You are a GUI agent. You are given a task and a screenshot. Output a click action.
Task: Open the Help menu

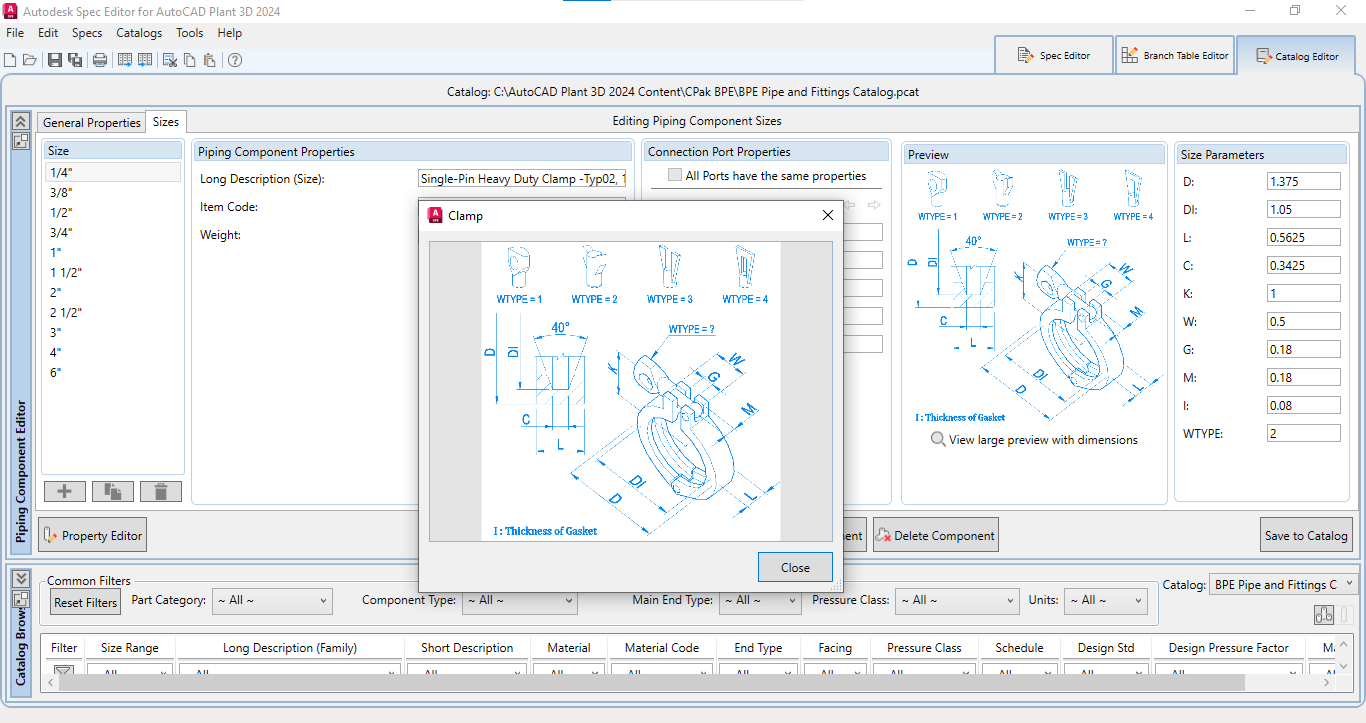230,33
